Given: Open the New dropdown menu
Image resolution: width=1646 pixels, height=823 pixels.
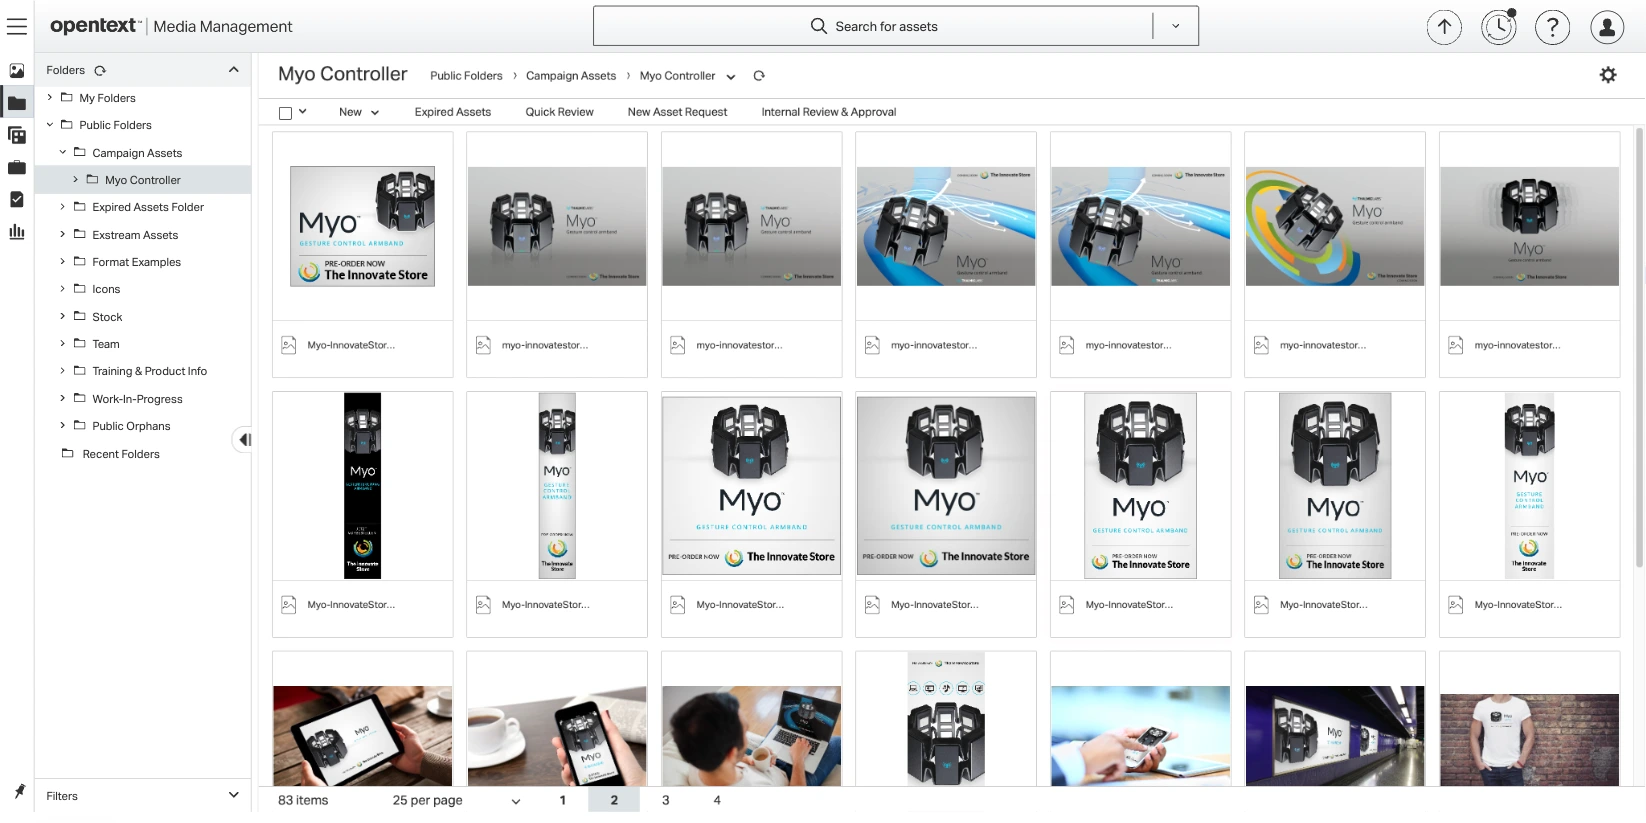Looking at the screenshot, I should tap(359, 112).
